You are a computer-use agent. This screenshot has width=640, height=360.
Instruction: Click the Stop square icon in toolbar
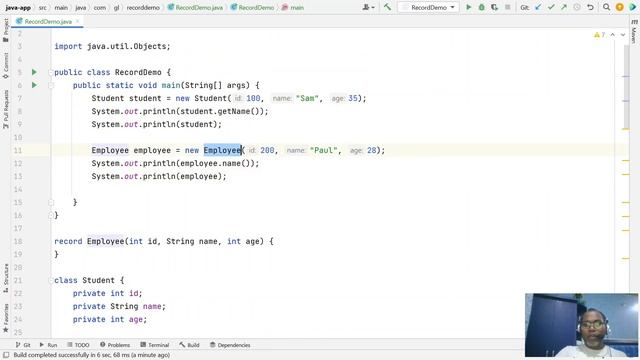pos(508,7)
